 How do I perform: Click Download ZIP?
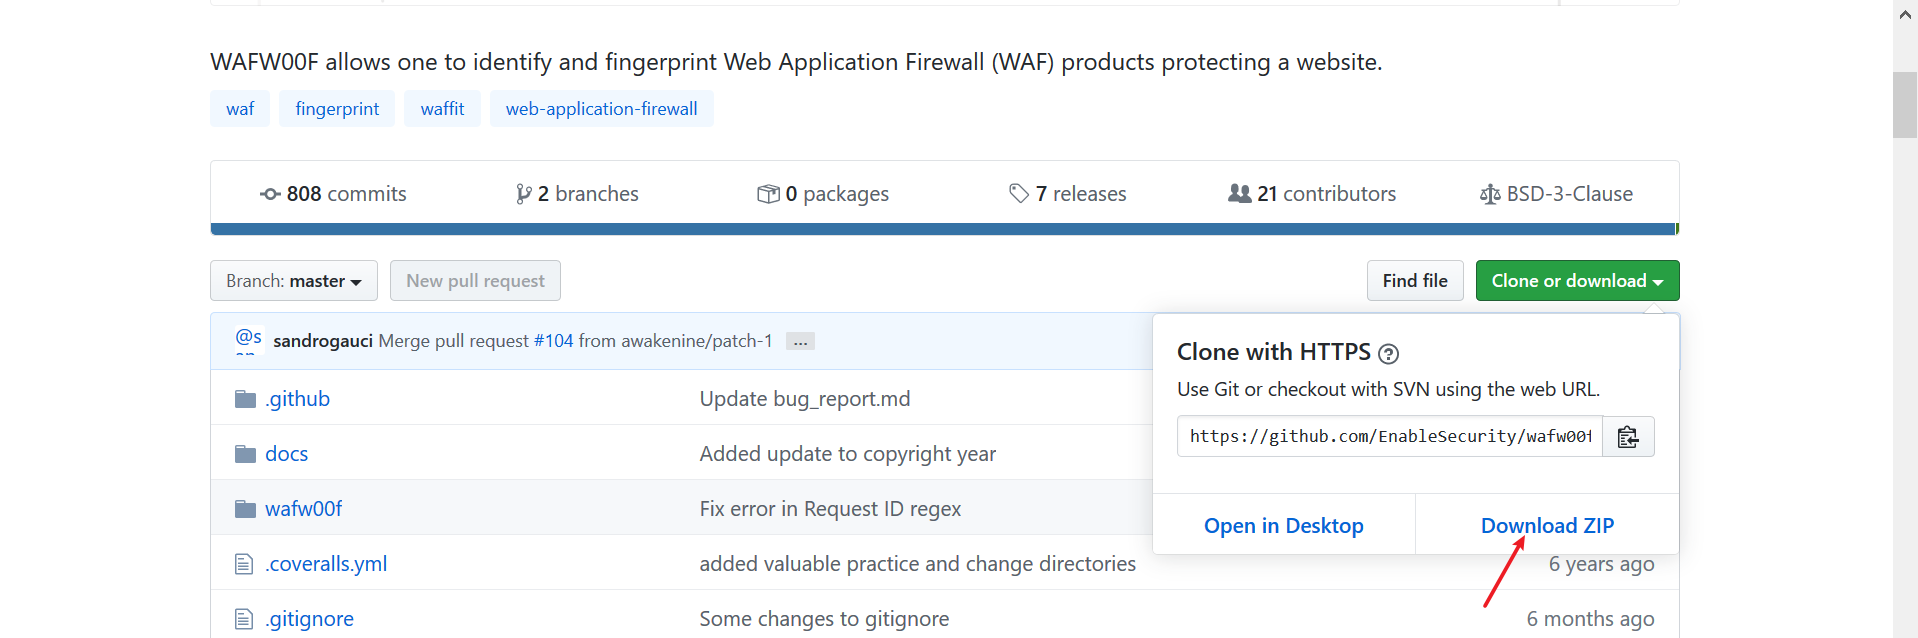coord(1547,526)
